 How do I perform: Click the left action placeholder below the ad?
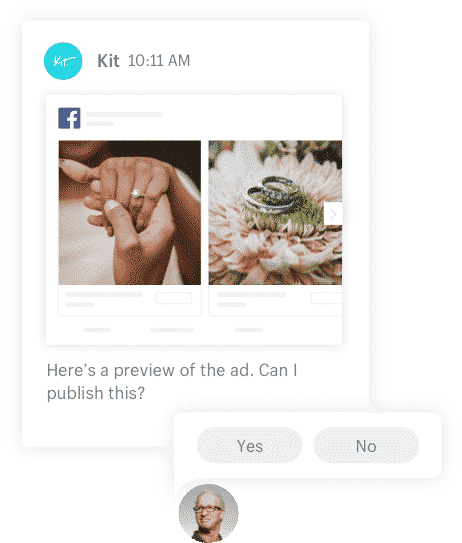97,330
